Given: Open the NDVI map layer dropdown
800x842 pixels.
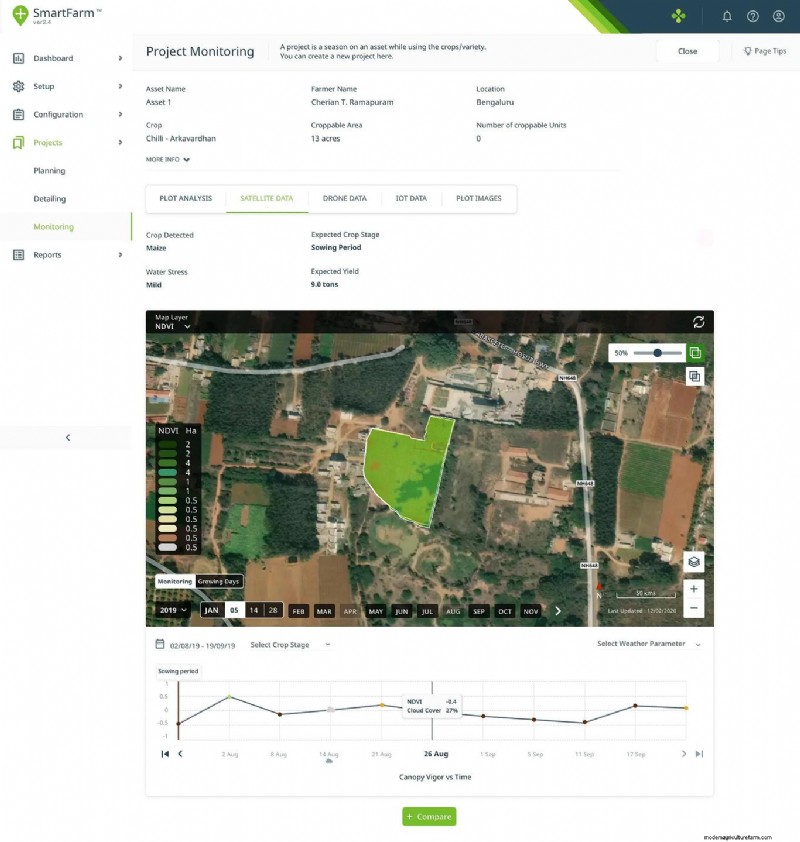Looking at the screenshot, I should pos(171,326).
